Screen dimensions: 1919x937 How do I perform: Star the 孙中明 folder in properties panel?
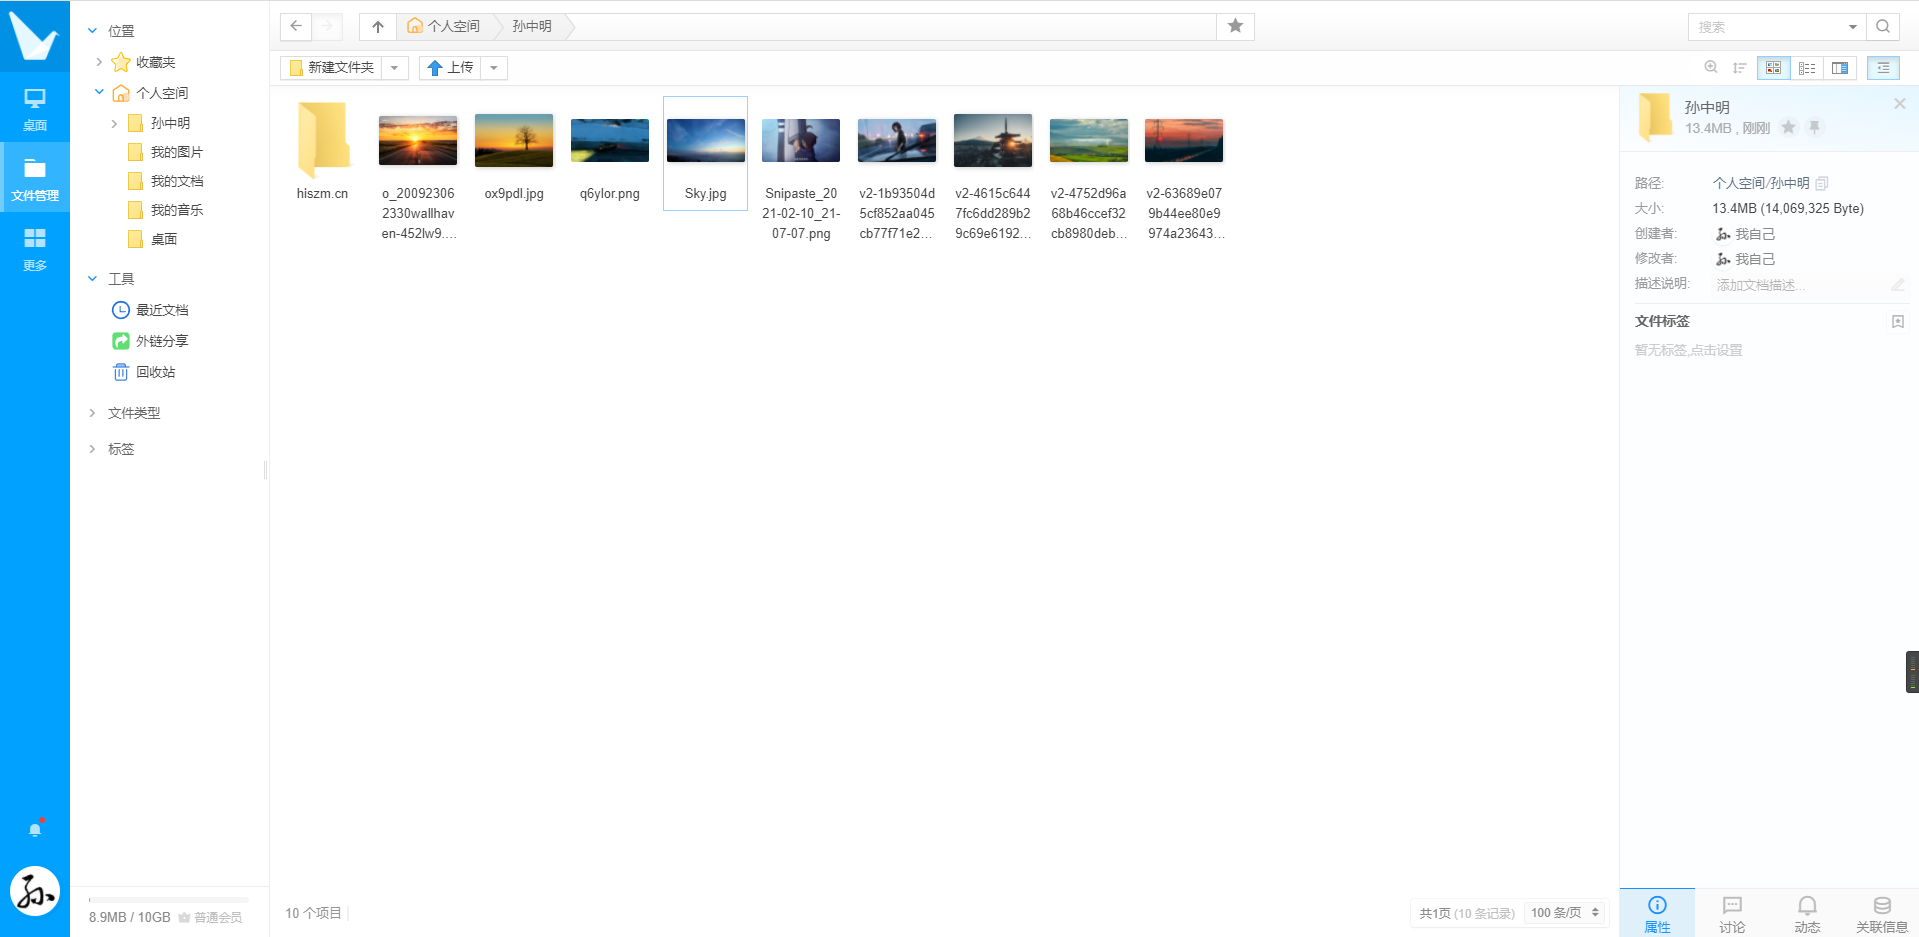tap(1789, 127)
